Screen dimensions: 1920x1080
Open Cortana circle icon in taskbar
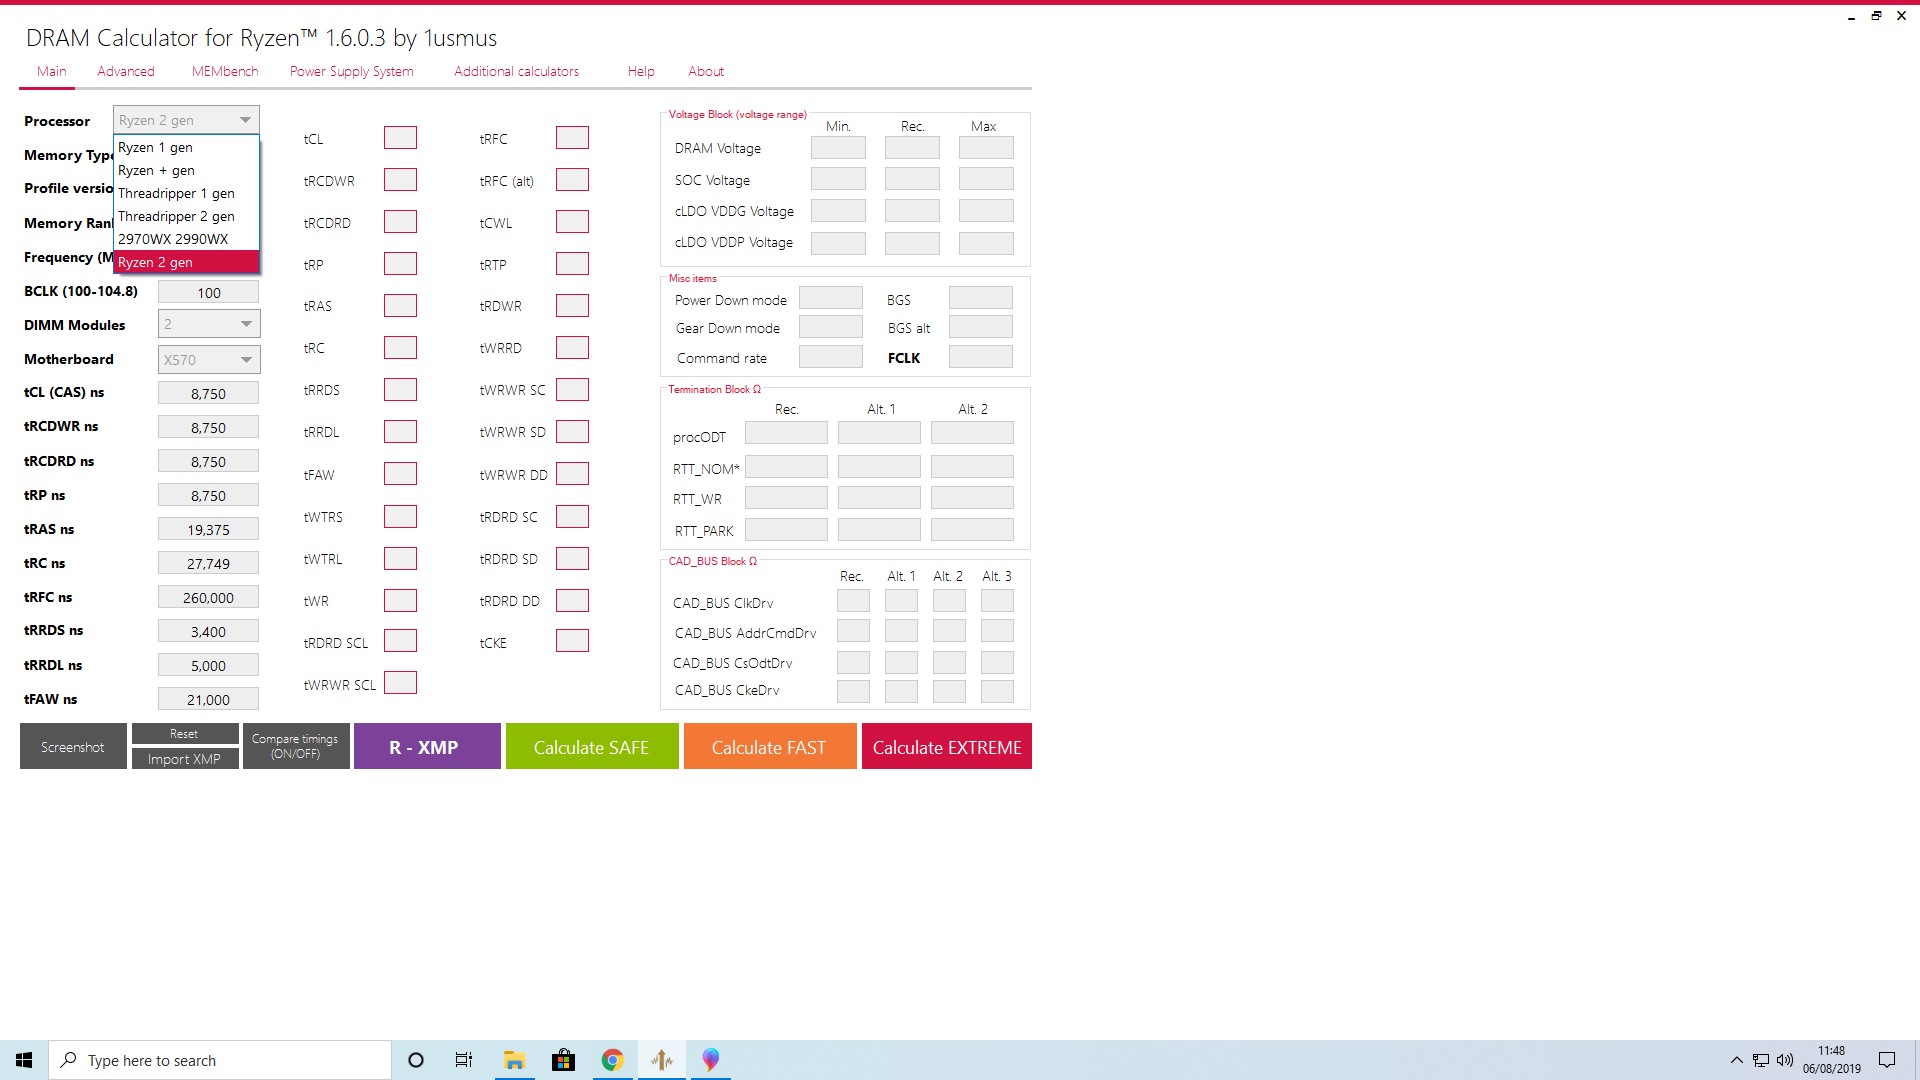(x=416, y=1060)
